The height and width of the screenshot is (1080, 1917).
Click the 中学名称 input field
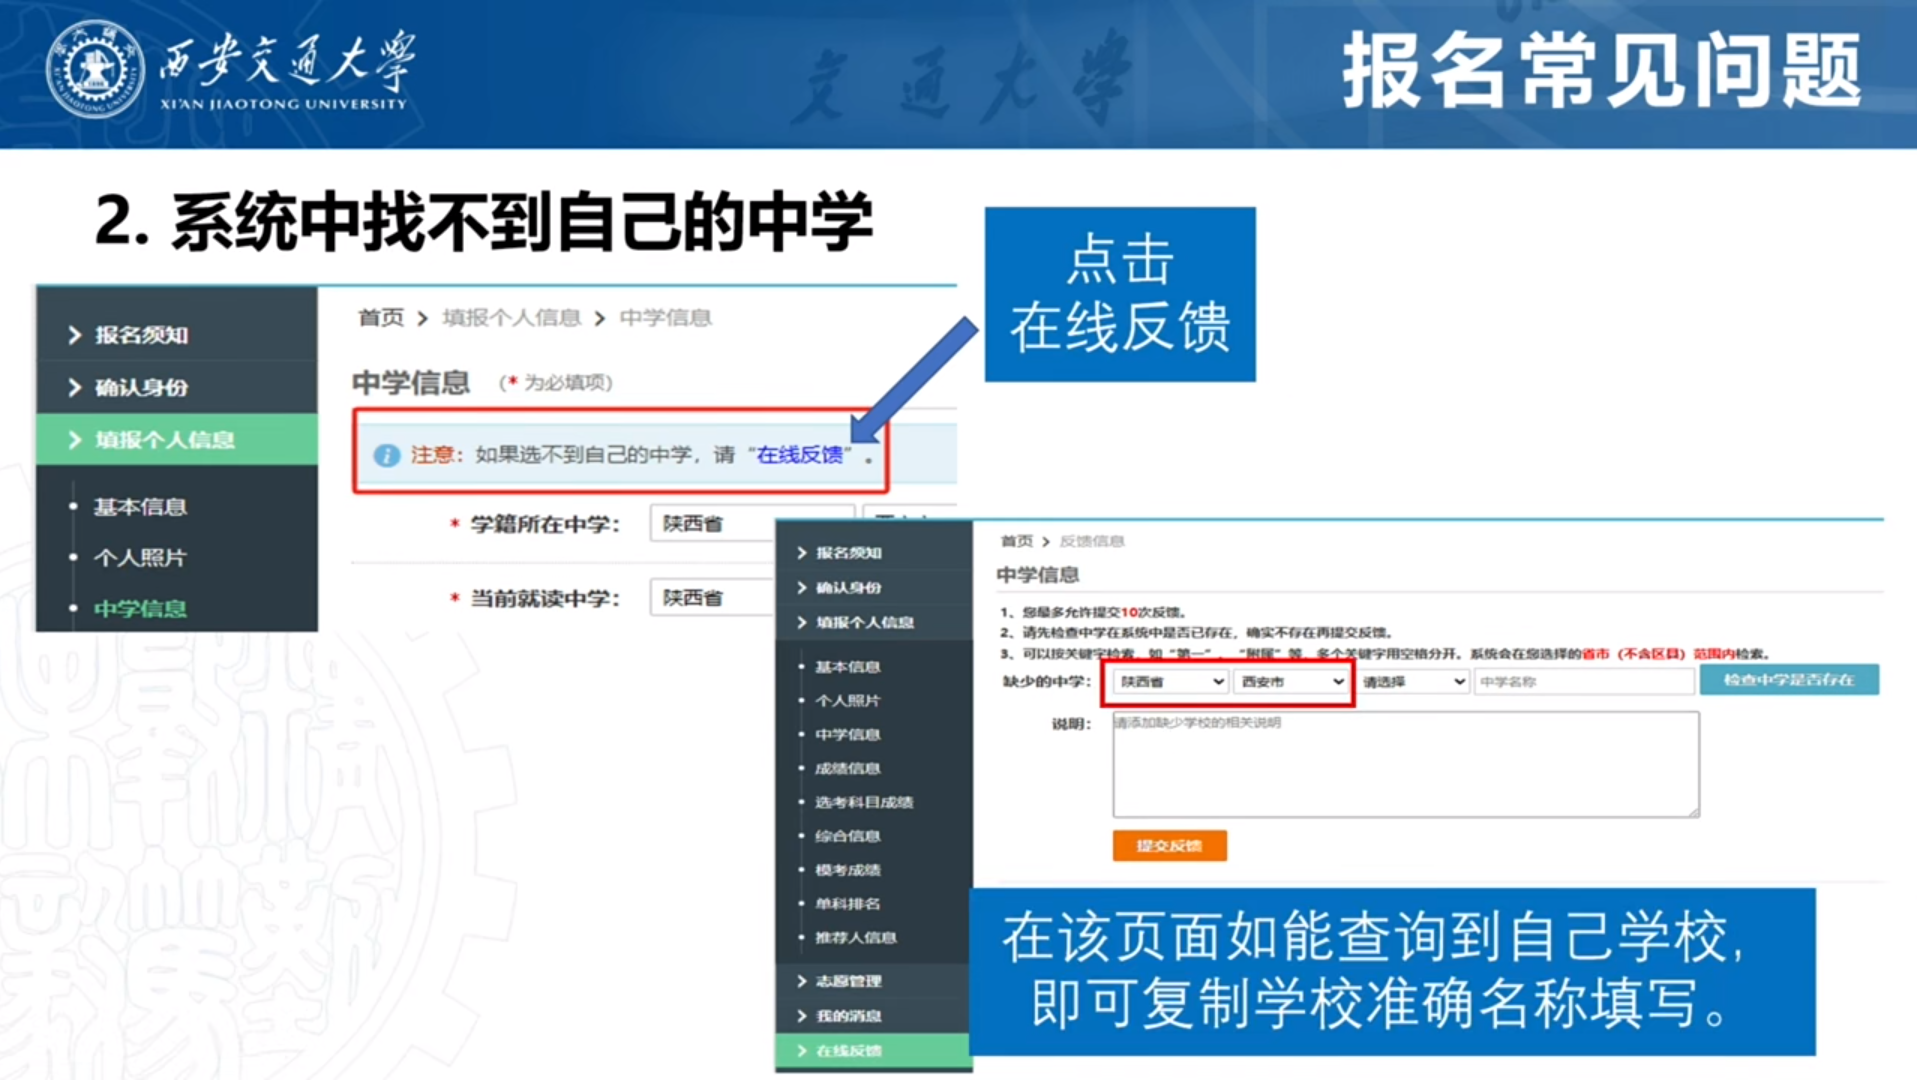coord(1584,682)
